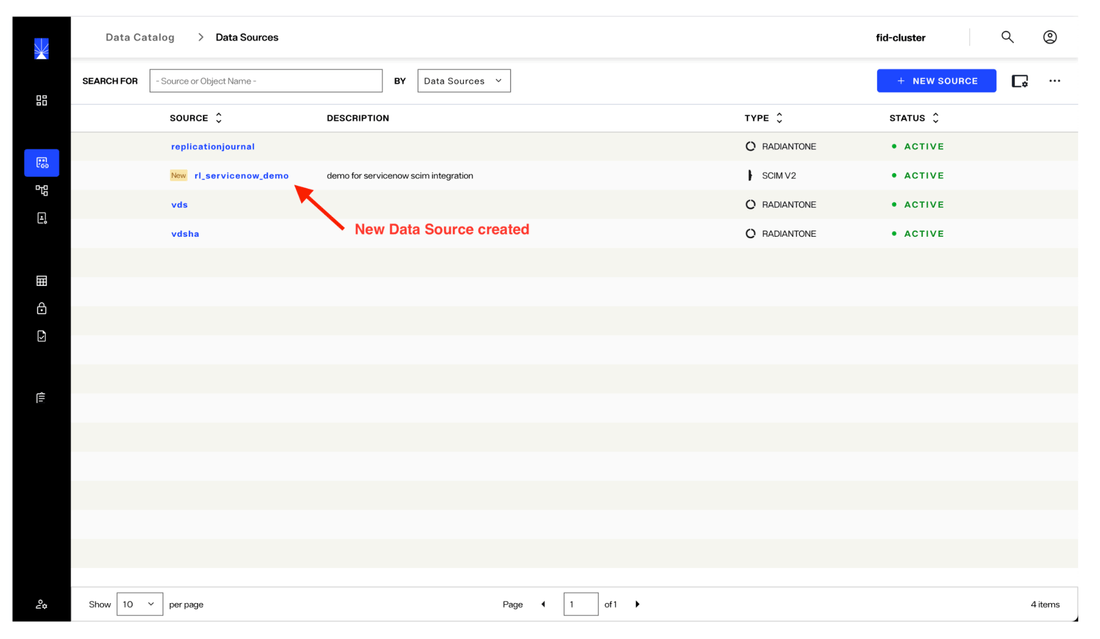Click the panel settings icon beside New Source
This screenshot has width=1100, height=639.
1020,81
